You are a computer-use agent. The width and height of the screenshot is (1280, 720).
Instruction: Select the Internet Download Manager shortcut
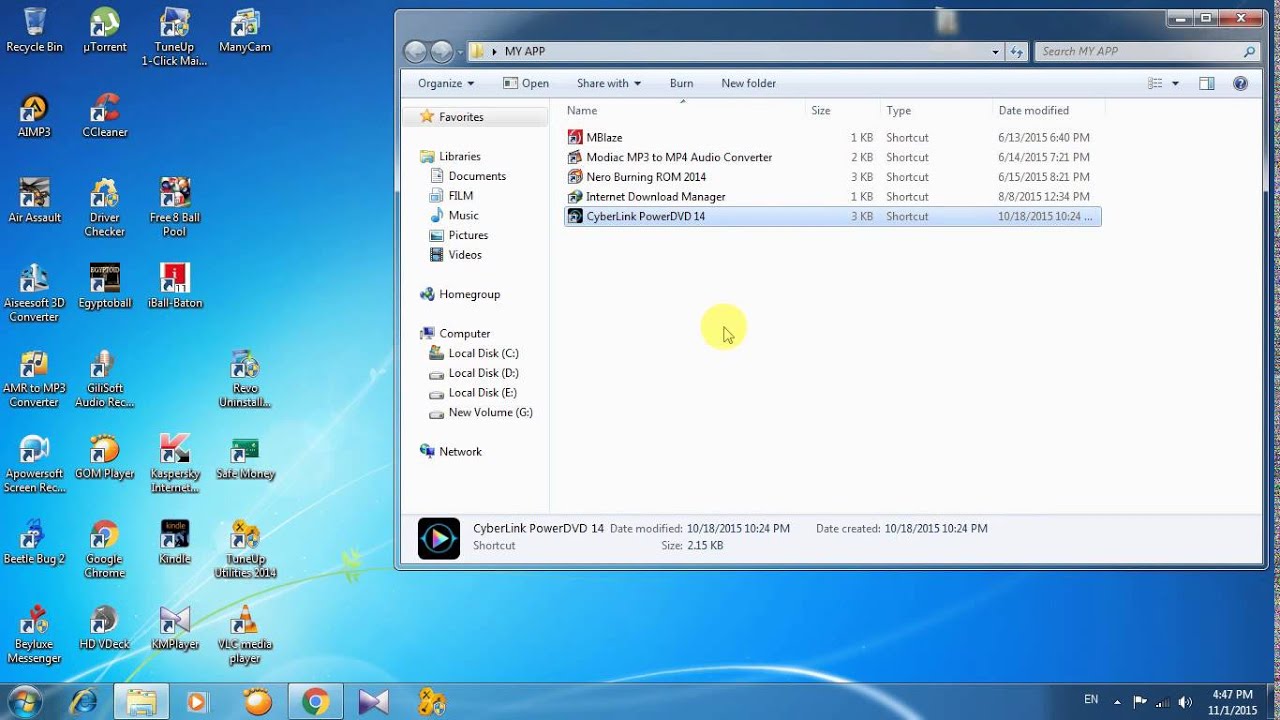pyautogui.click(x=832, y=197)
